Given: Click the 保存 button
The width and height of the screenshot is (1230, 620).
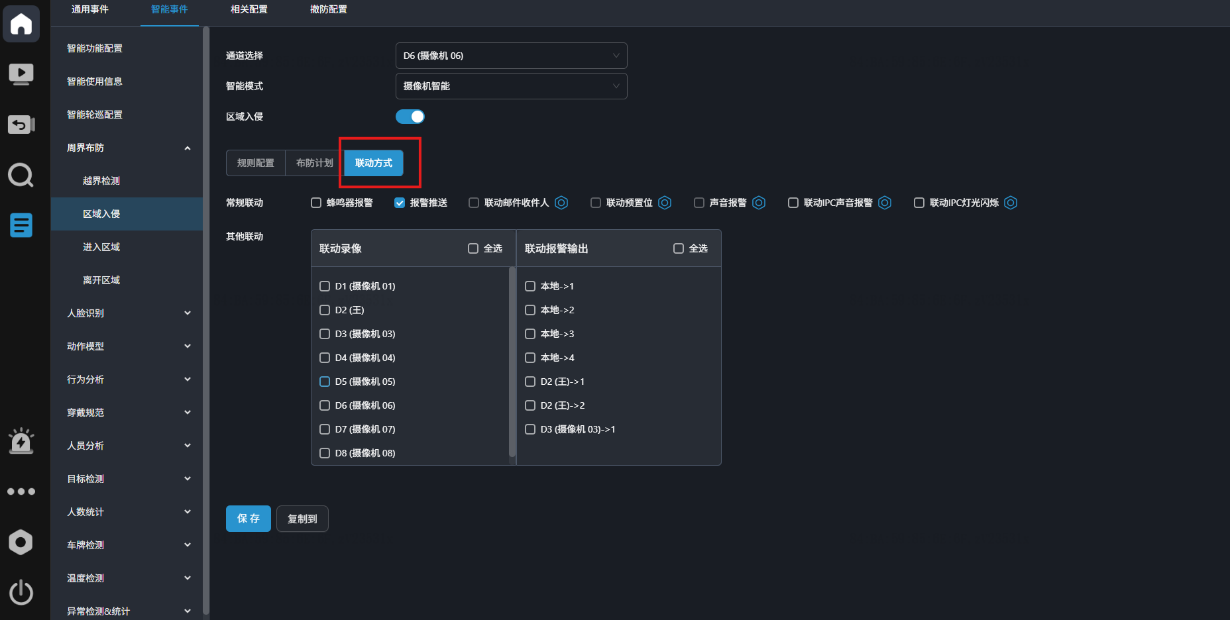Looking at the screenshot, I should point(248,519).
